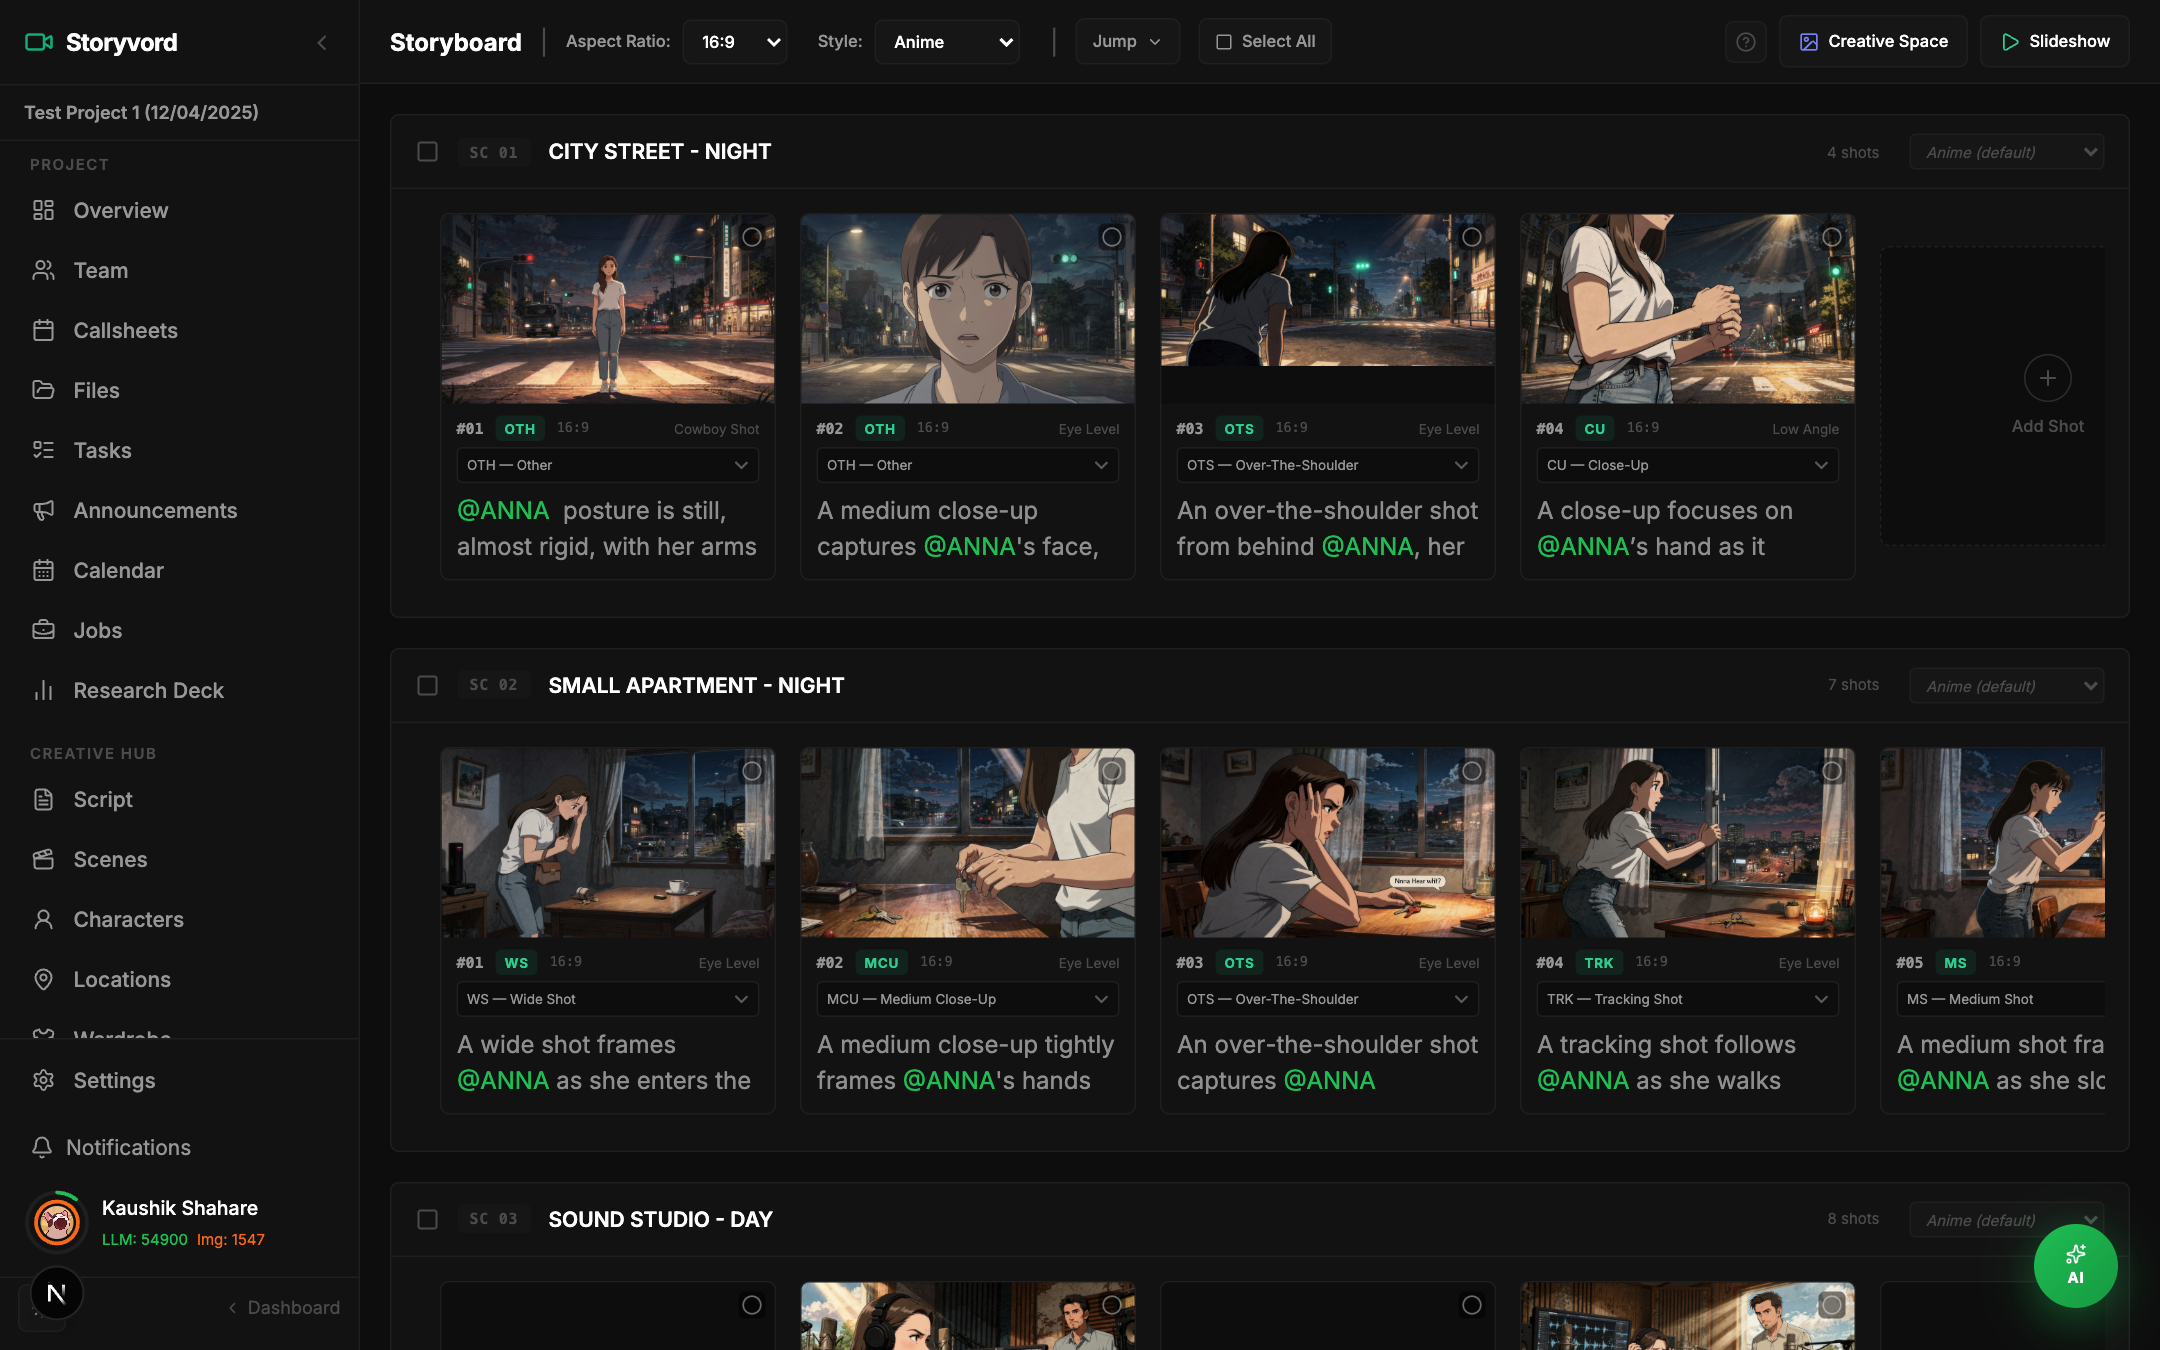The image size is (2160, 1350).
Task: Select City Street shot #01 circle toggle
Action: pyautogui.click(x=752, y=237)
